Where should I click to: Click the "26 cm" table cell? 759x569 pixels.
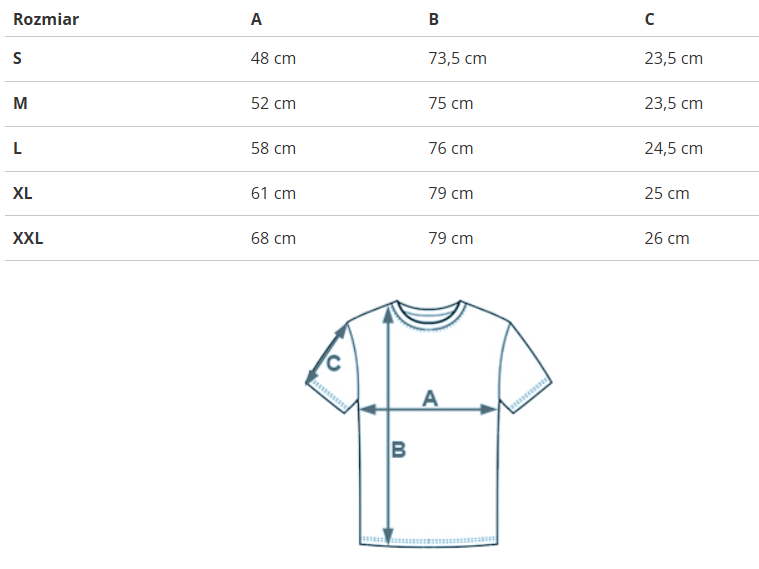(x=667, y=238)
